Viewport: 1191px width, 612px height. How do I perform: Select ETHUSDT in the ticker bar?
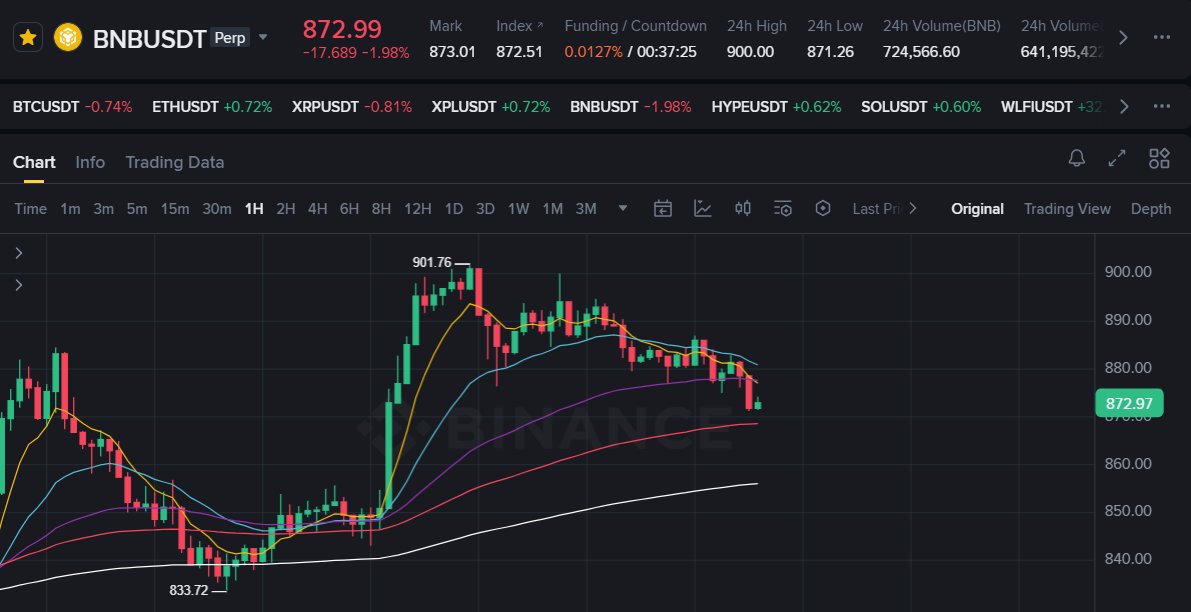pyautogui.click(x=212, y=107)
